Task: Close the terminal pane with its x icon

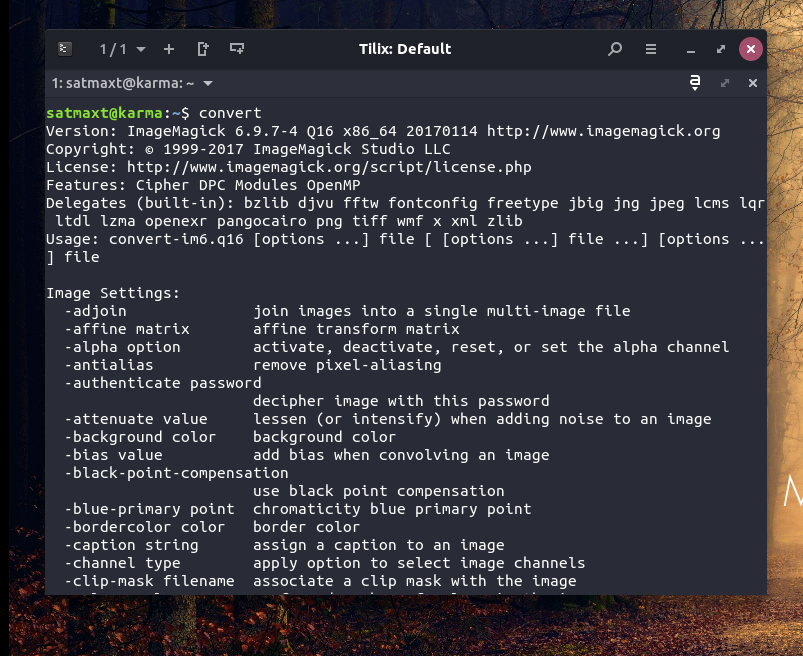Action: click(752, 83)
